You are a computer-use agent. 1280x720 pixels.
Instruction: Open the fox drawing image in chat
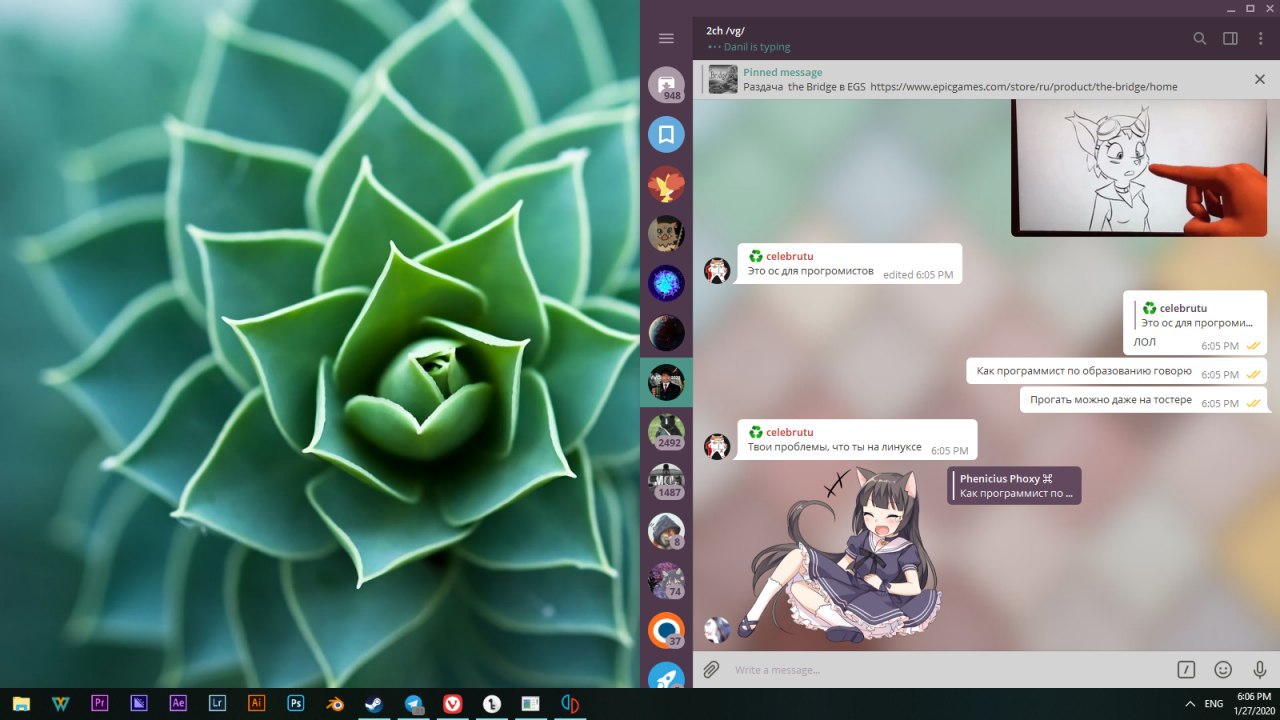1139,167
